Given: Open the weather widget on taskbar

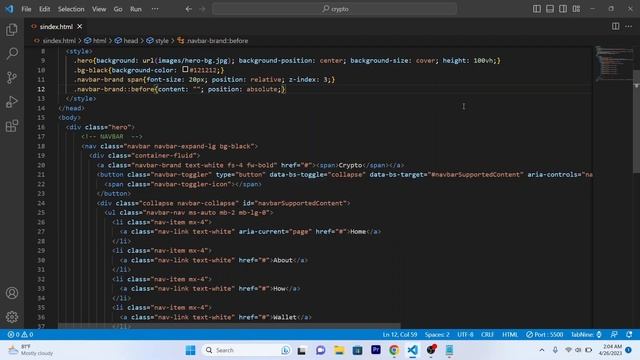Looking at the screenshot, I should (31, 350).
